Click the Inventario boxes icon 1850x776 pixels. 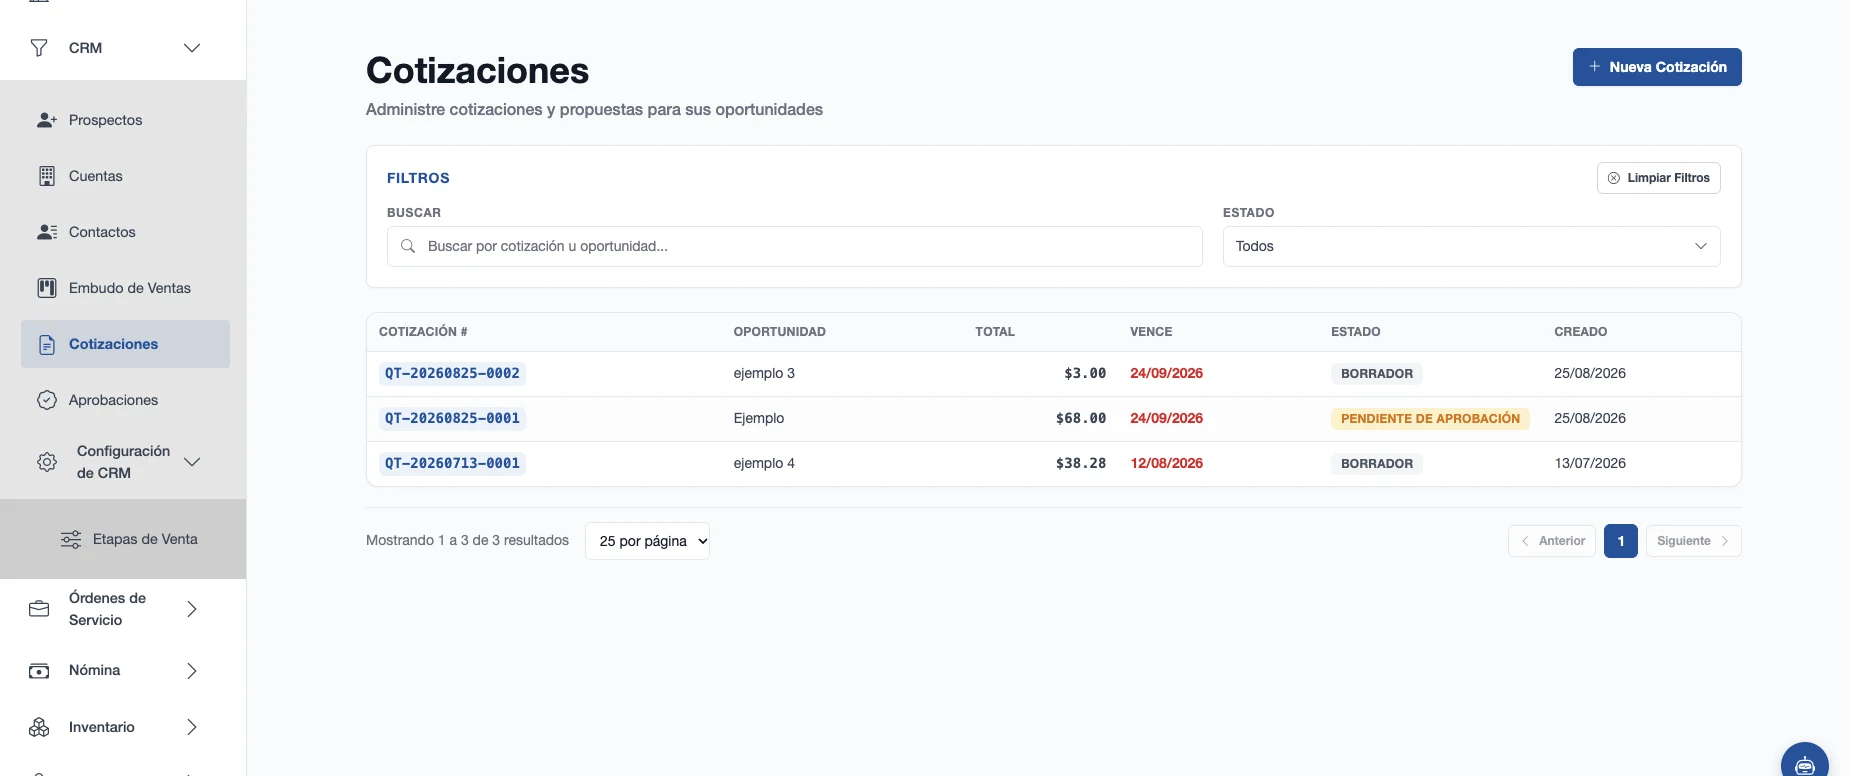[39, 727]
